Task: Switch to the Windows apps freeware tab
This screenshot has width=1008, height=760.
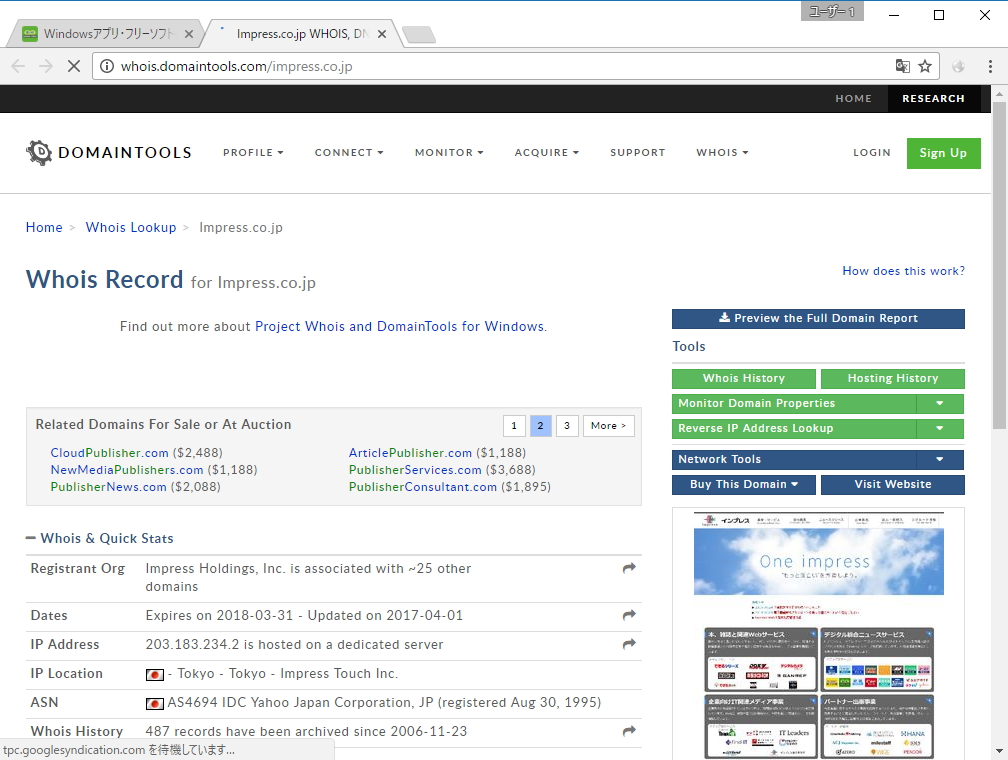Action: (x=106, y=34)
